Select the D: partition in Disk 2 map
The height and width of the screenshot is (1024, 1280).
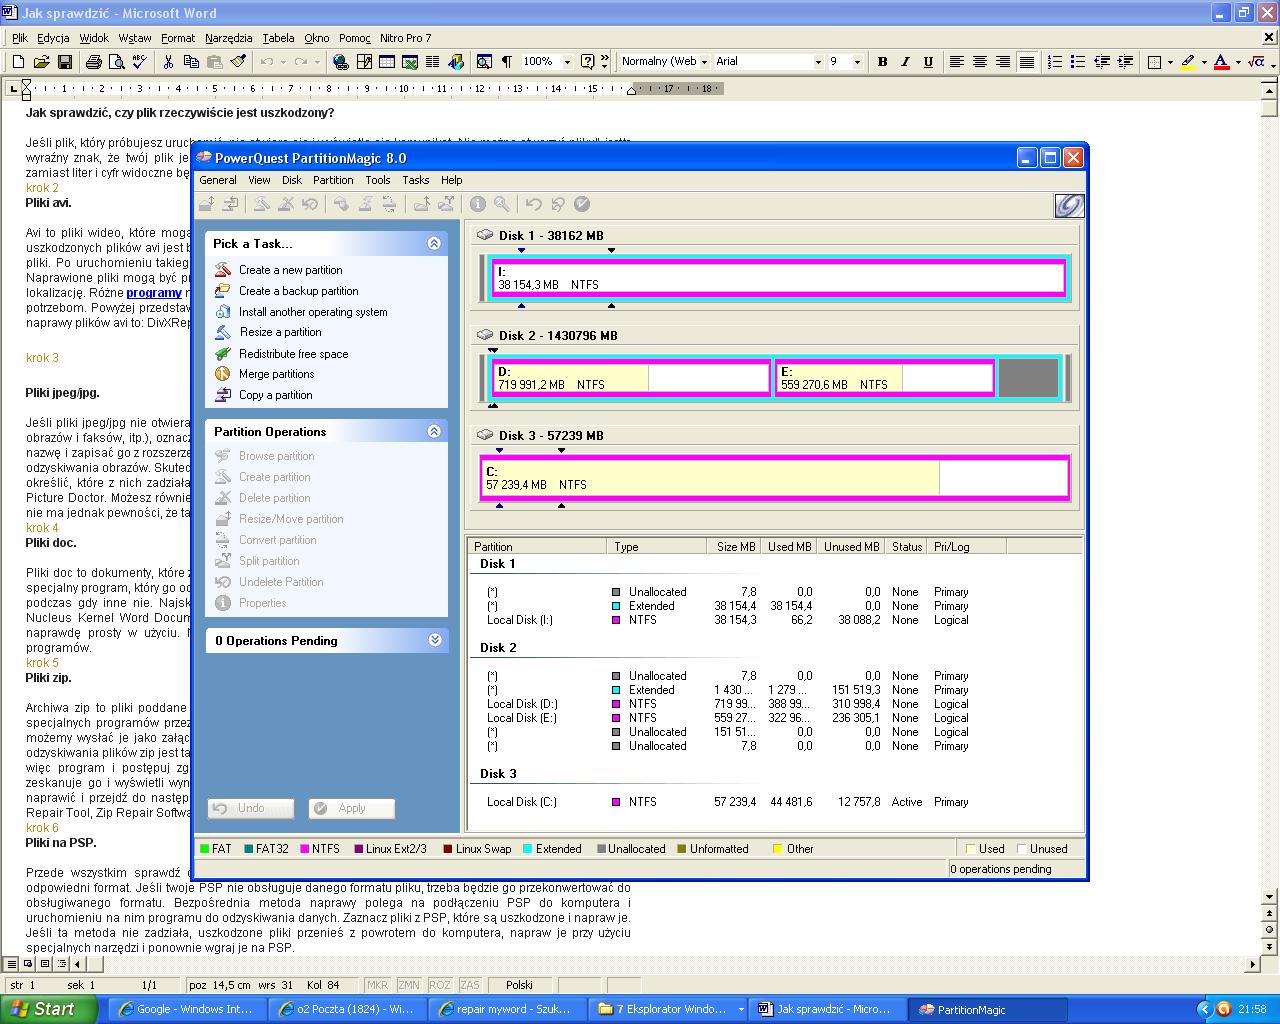tap(632, 378)
